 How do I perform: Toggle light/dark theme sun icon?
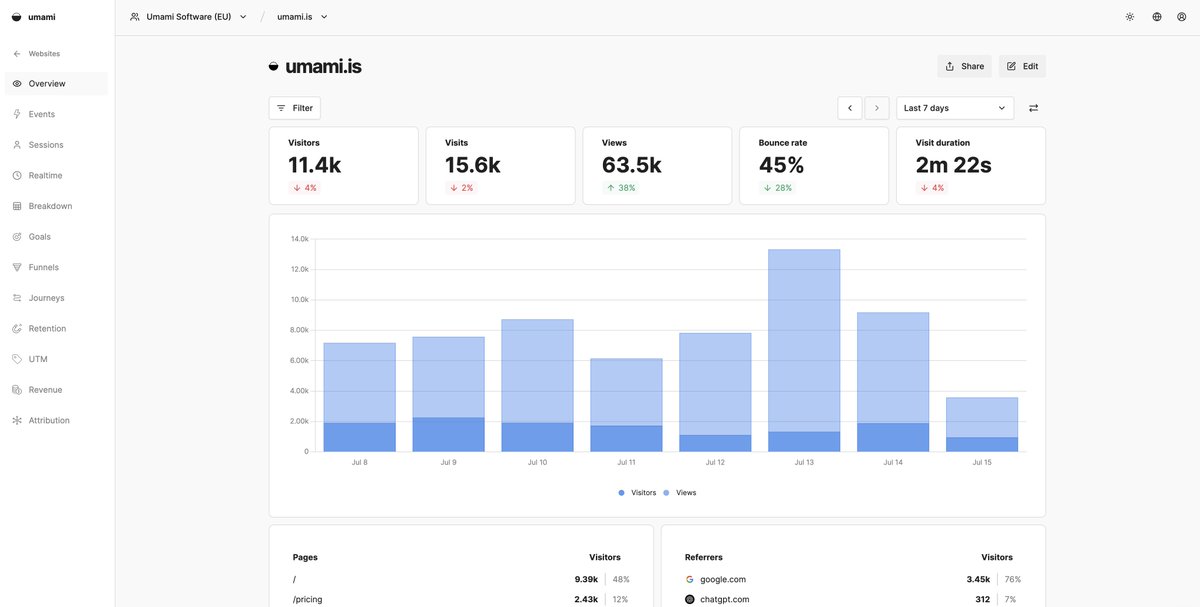point(1130,17)
